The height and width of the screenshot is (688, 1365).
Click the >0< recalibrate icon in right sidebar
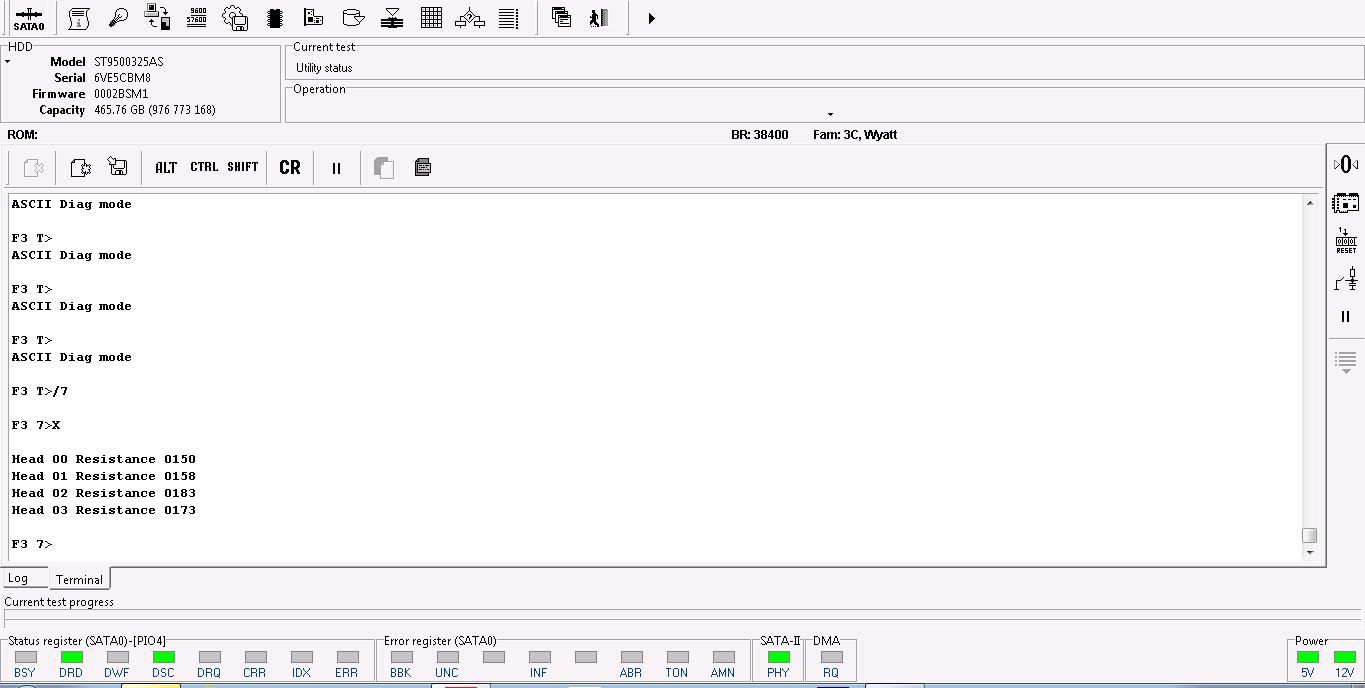tap(1346, 164)
